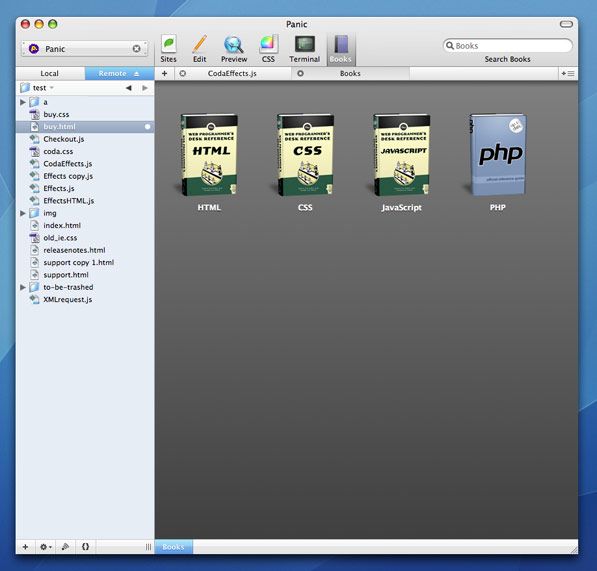Viewport: 597px width, 571px height.
Task: Click the sidebar footer plus button
Action: coord(26,547)
